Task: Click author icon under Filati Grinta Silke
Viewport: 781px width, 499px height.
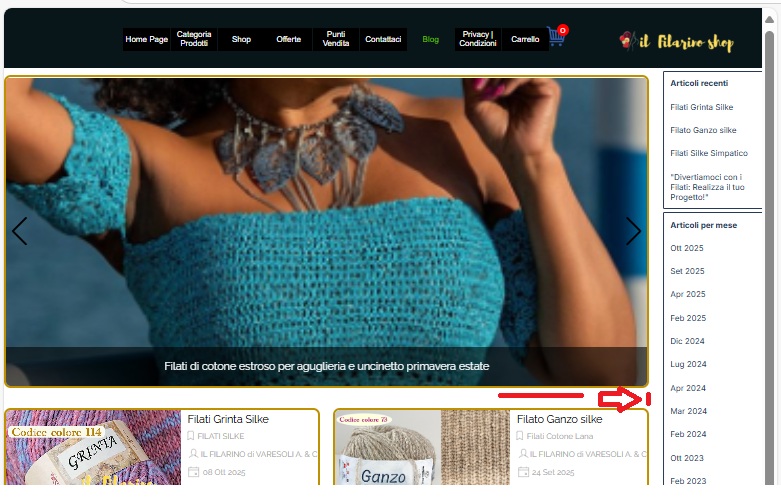Action: point(191,453)
